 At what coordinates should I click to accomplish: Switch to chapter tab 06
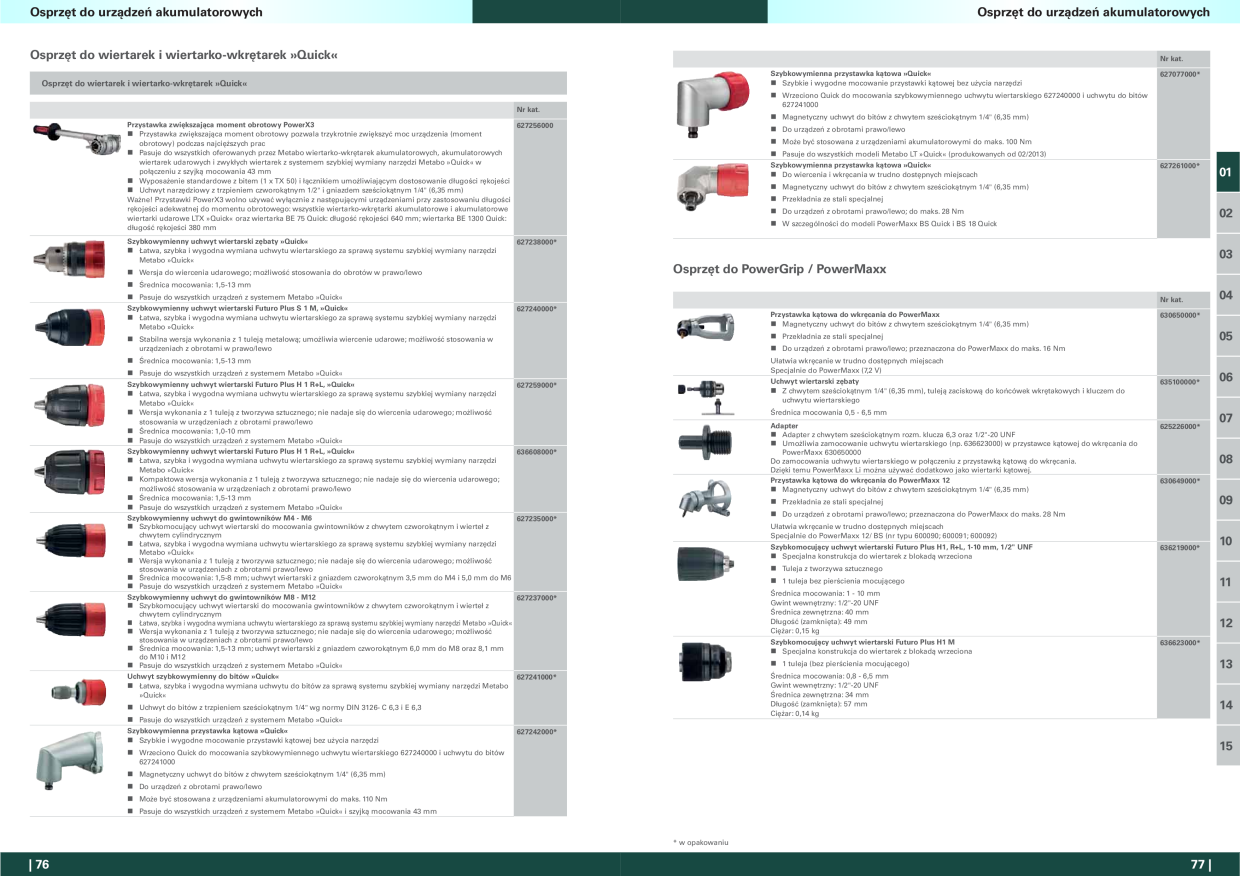click(x=1227, y=378)
